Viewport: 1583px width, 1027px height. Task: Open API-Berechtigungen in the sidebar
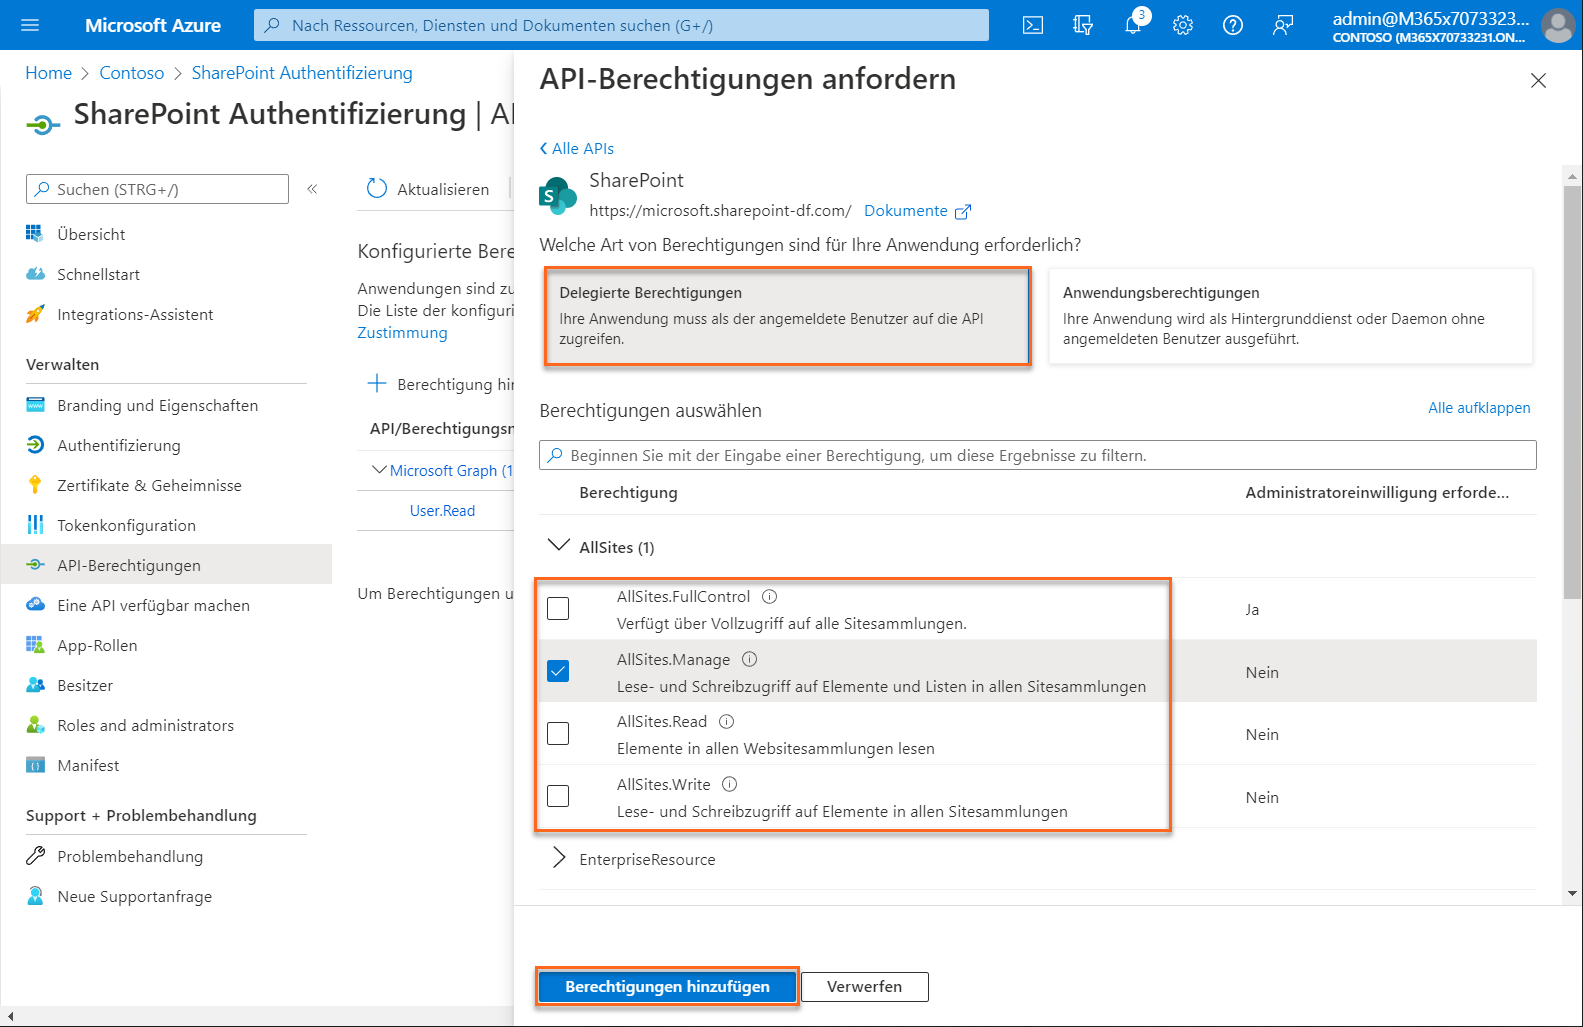coord(166,565)
